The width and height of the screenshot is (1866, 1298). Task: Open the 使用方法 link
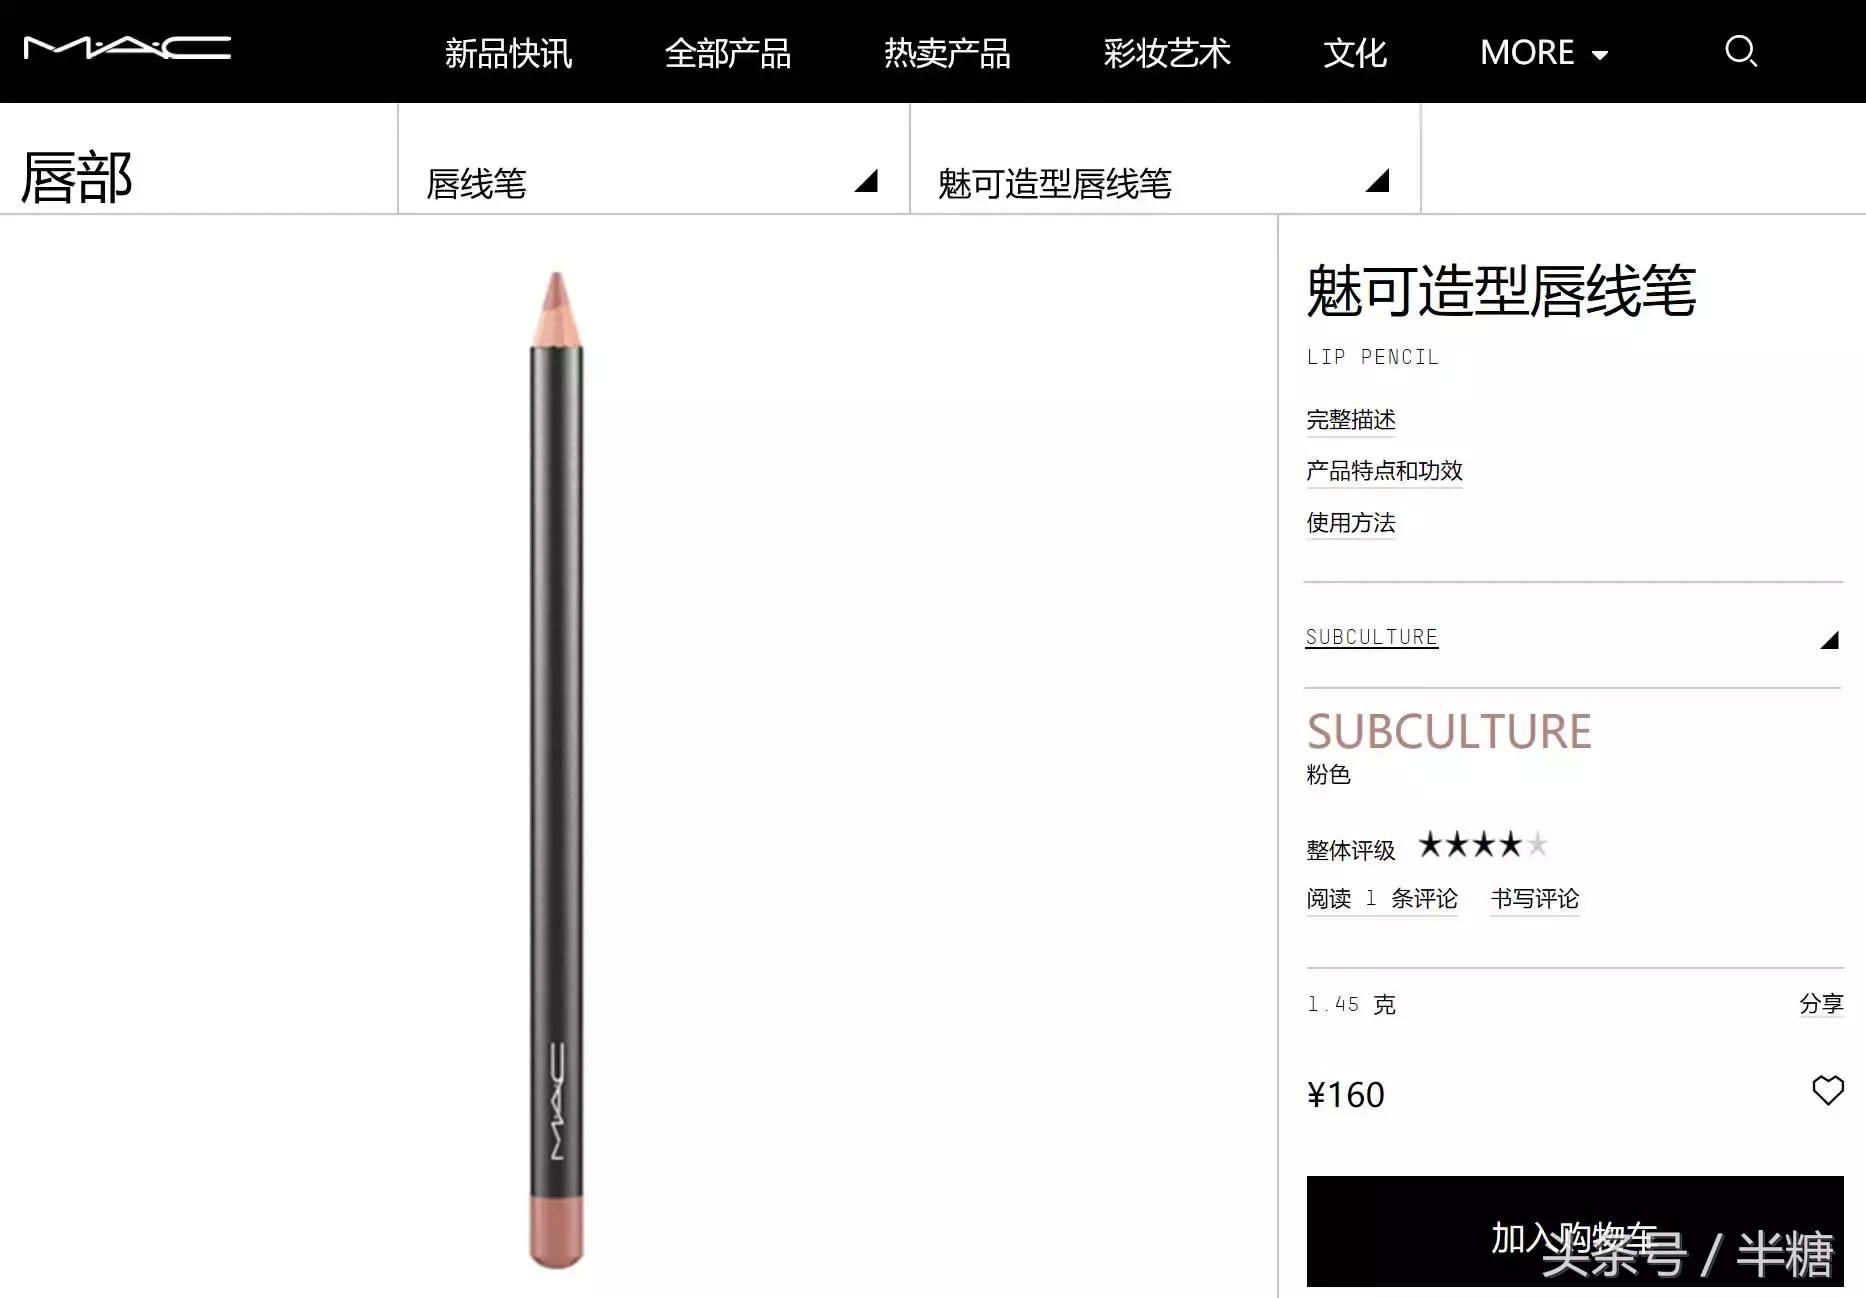pos(1351,523)
